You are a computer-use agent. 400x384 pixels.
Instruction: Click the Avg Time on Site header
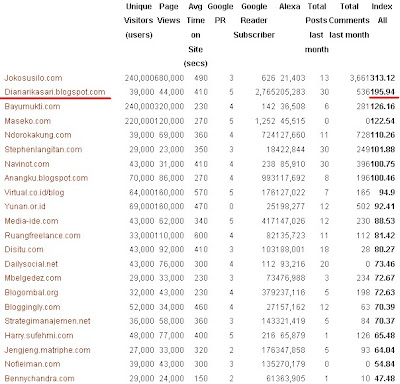pos(195,35)
